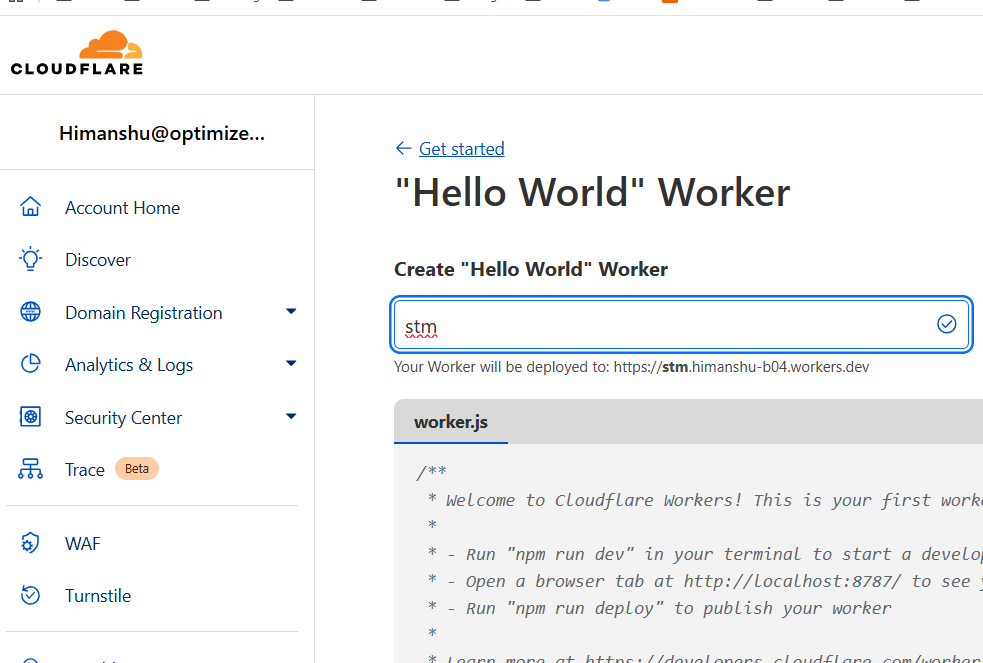Open Analytics & Logs section
Screen dimensions: 983x663
pyautogui.click(x=129, y=365)
